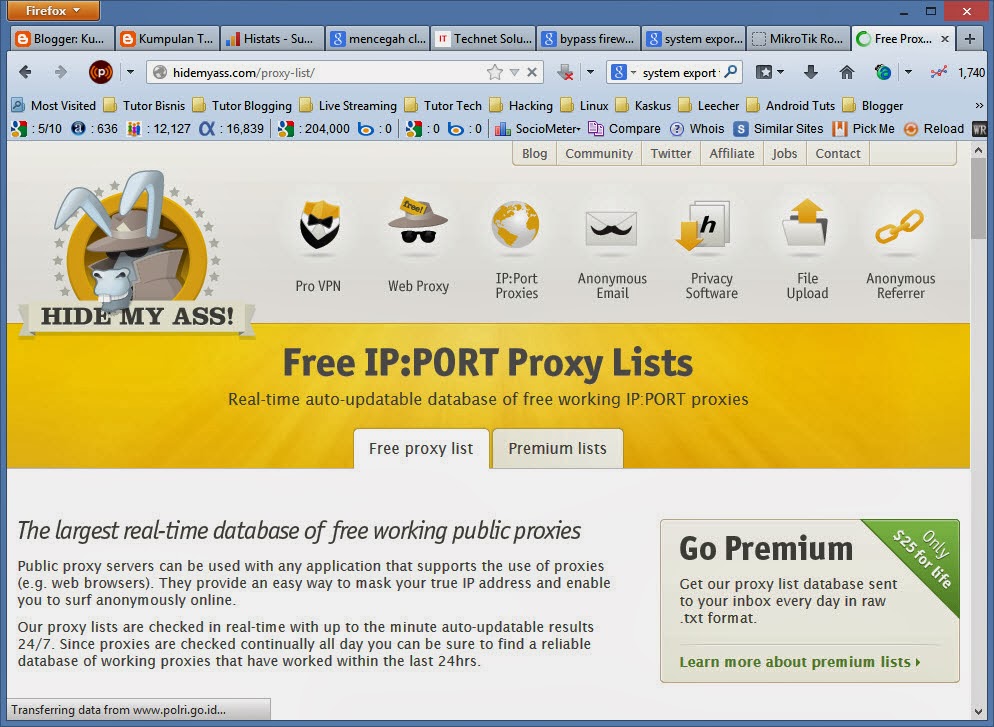Click the Anonymous Email envelope icon
994x727 pixels.
click(x=612, y=226)
